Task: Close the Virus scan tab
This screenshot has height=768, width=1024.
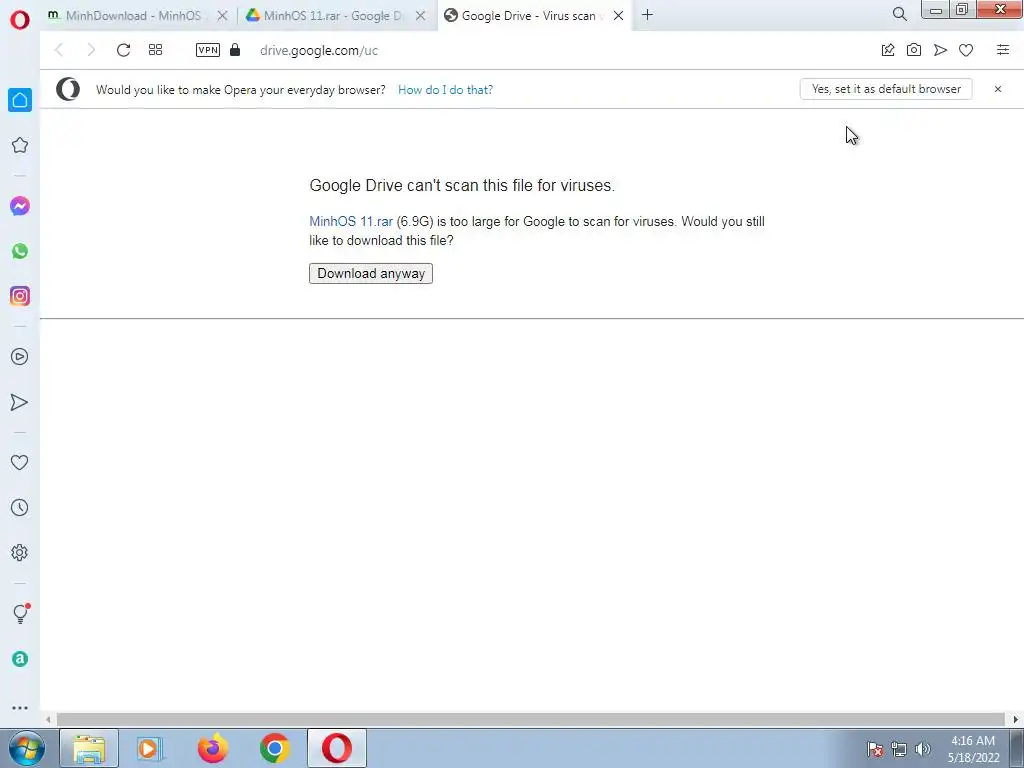Action: pos(618,16)
